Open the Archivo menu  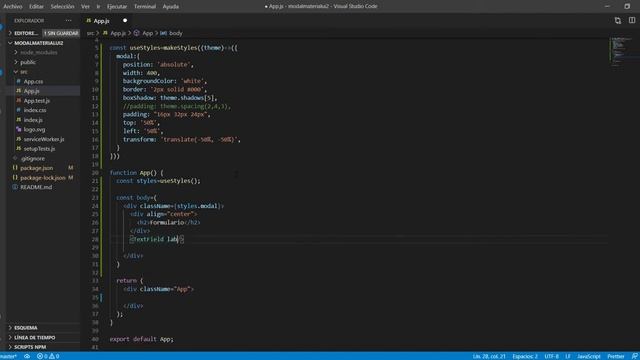(x=13, y=7)
